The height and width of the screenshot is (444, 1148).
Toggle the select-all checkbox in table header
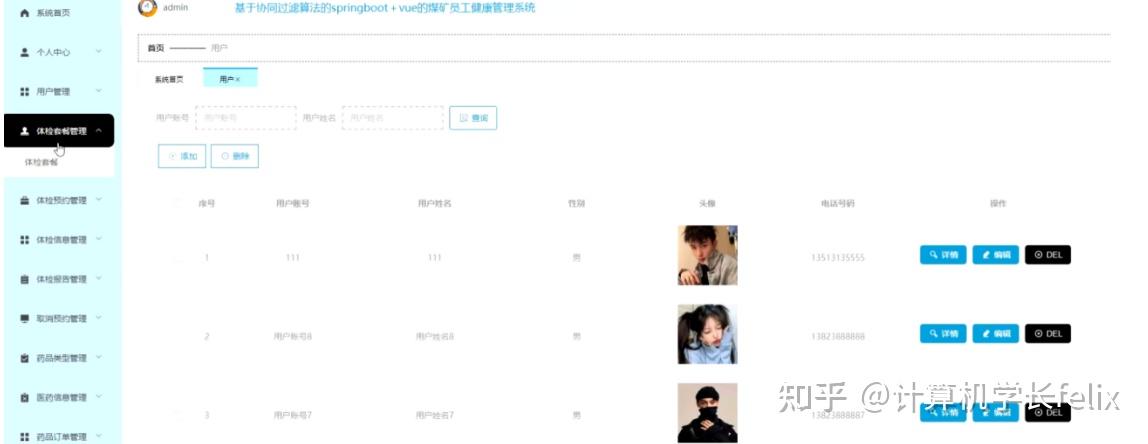coord(176,204)
